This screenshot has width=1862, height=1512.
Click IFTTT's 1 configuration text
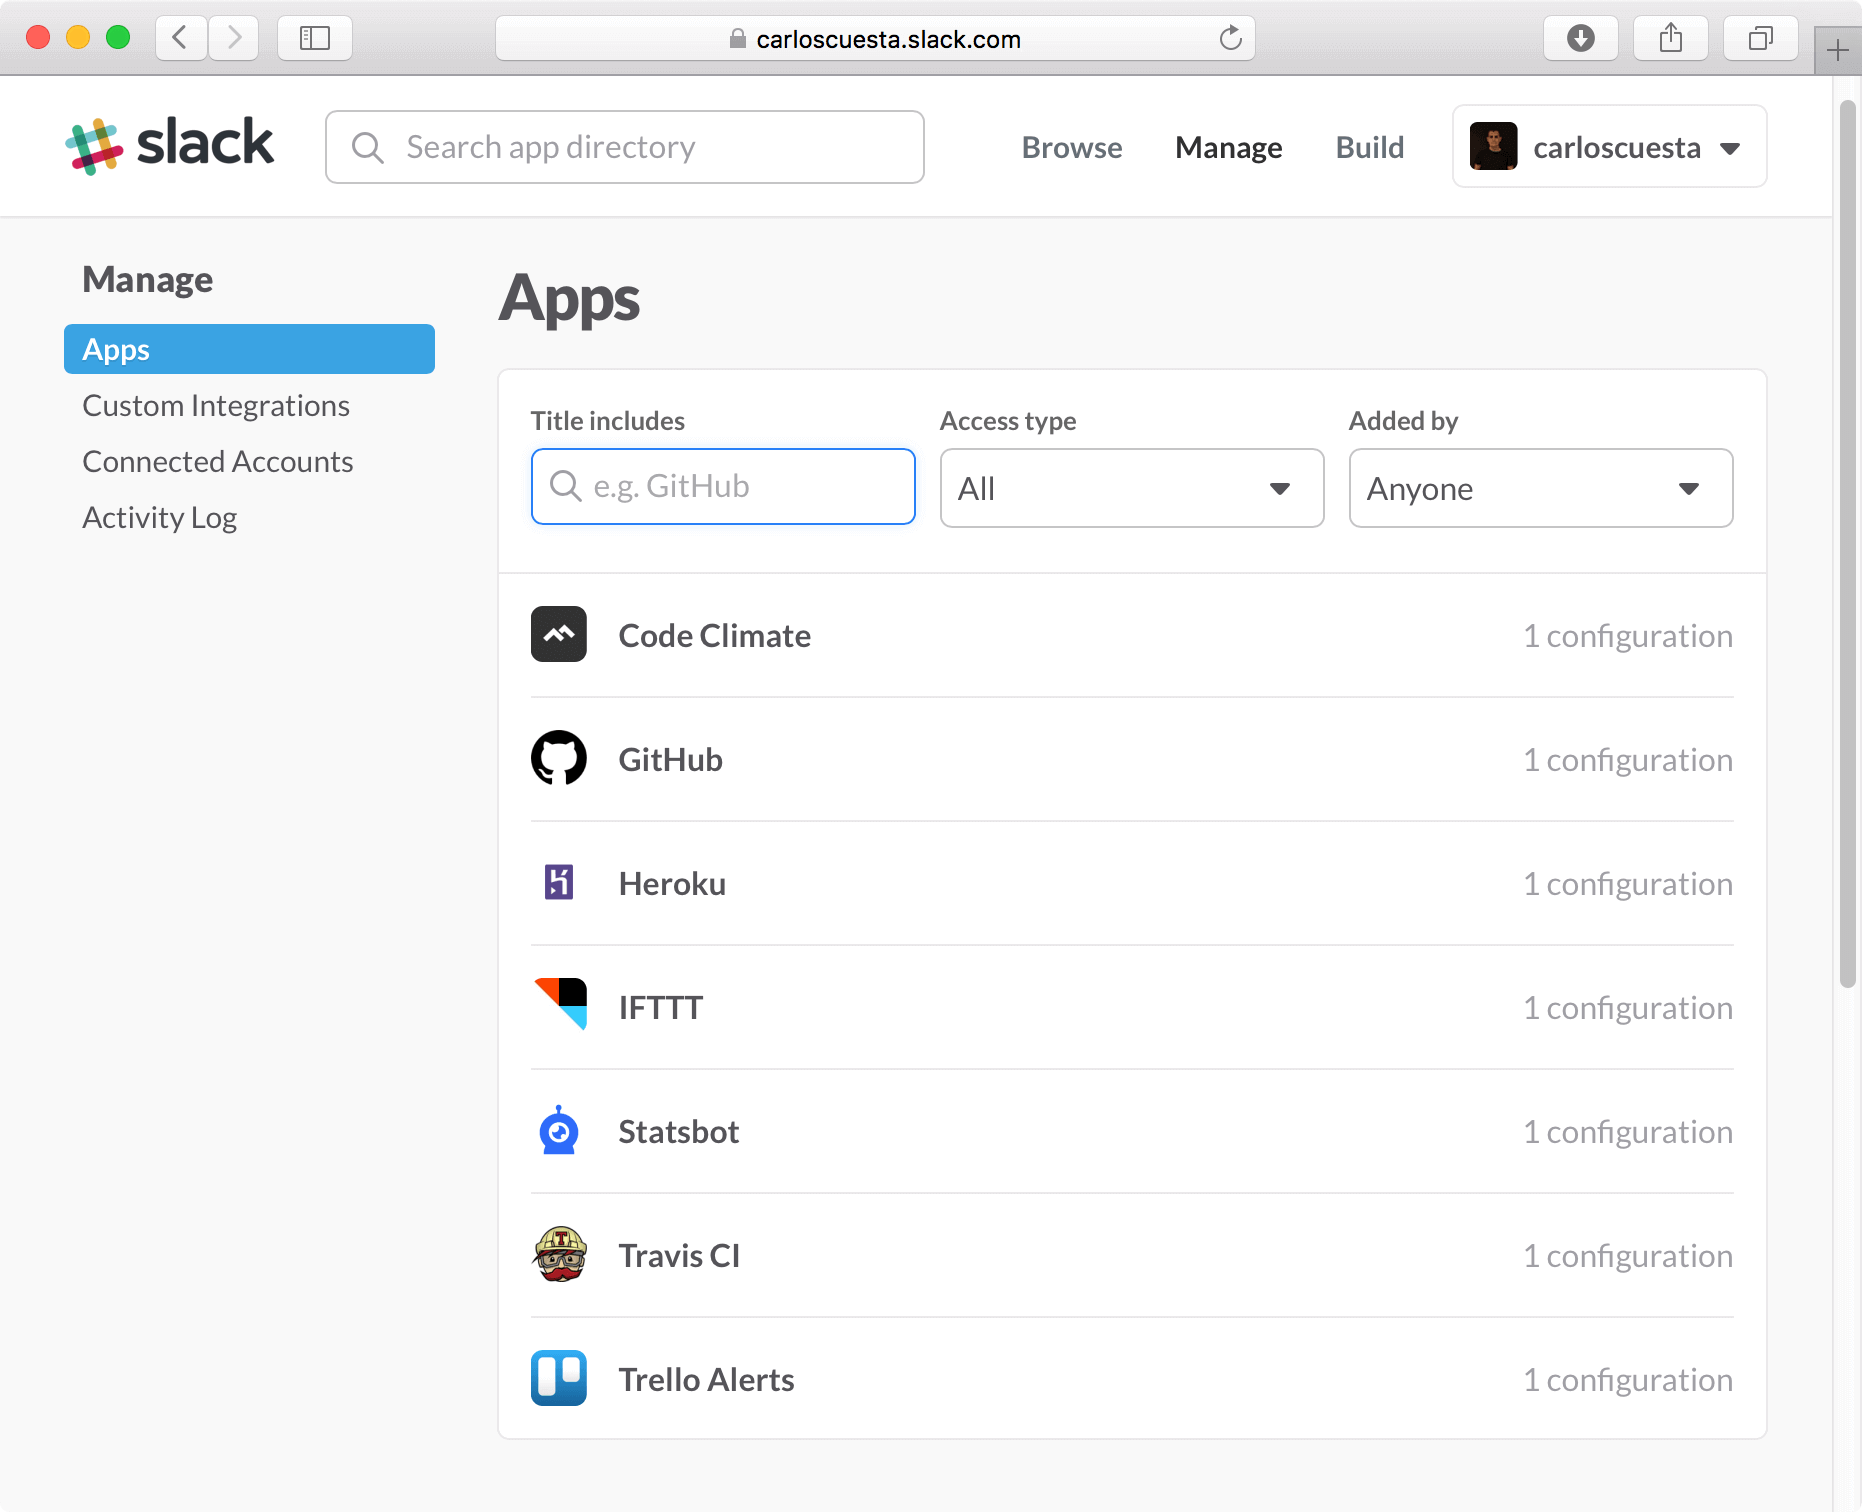(x=1628, y=1008)
